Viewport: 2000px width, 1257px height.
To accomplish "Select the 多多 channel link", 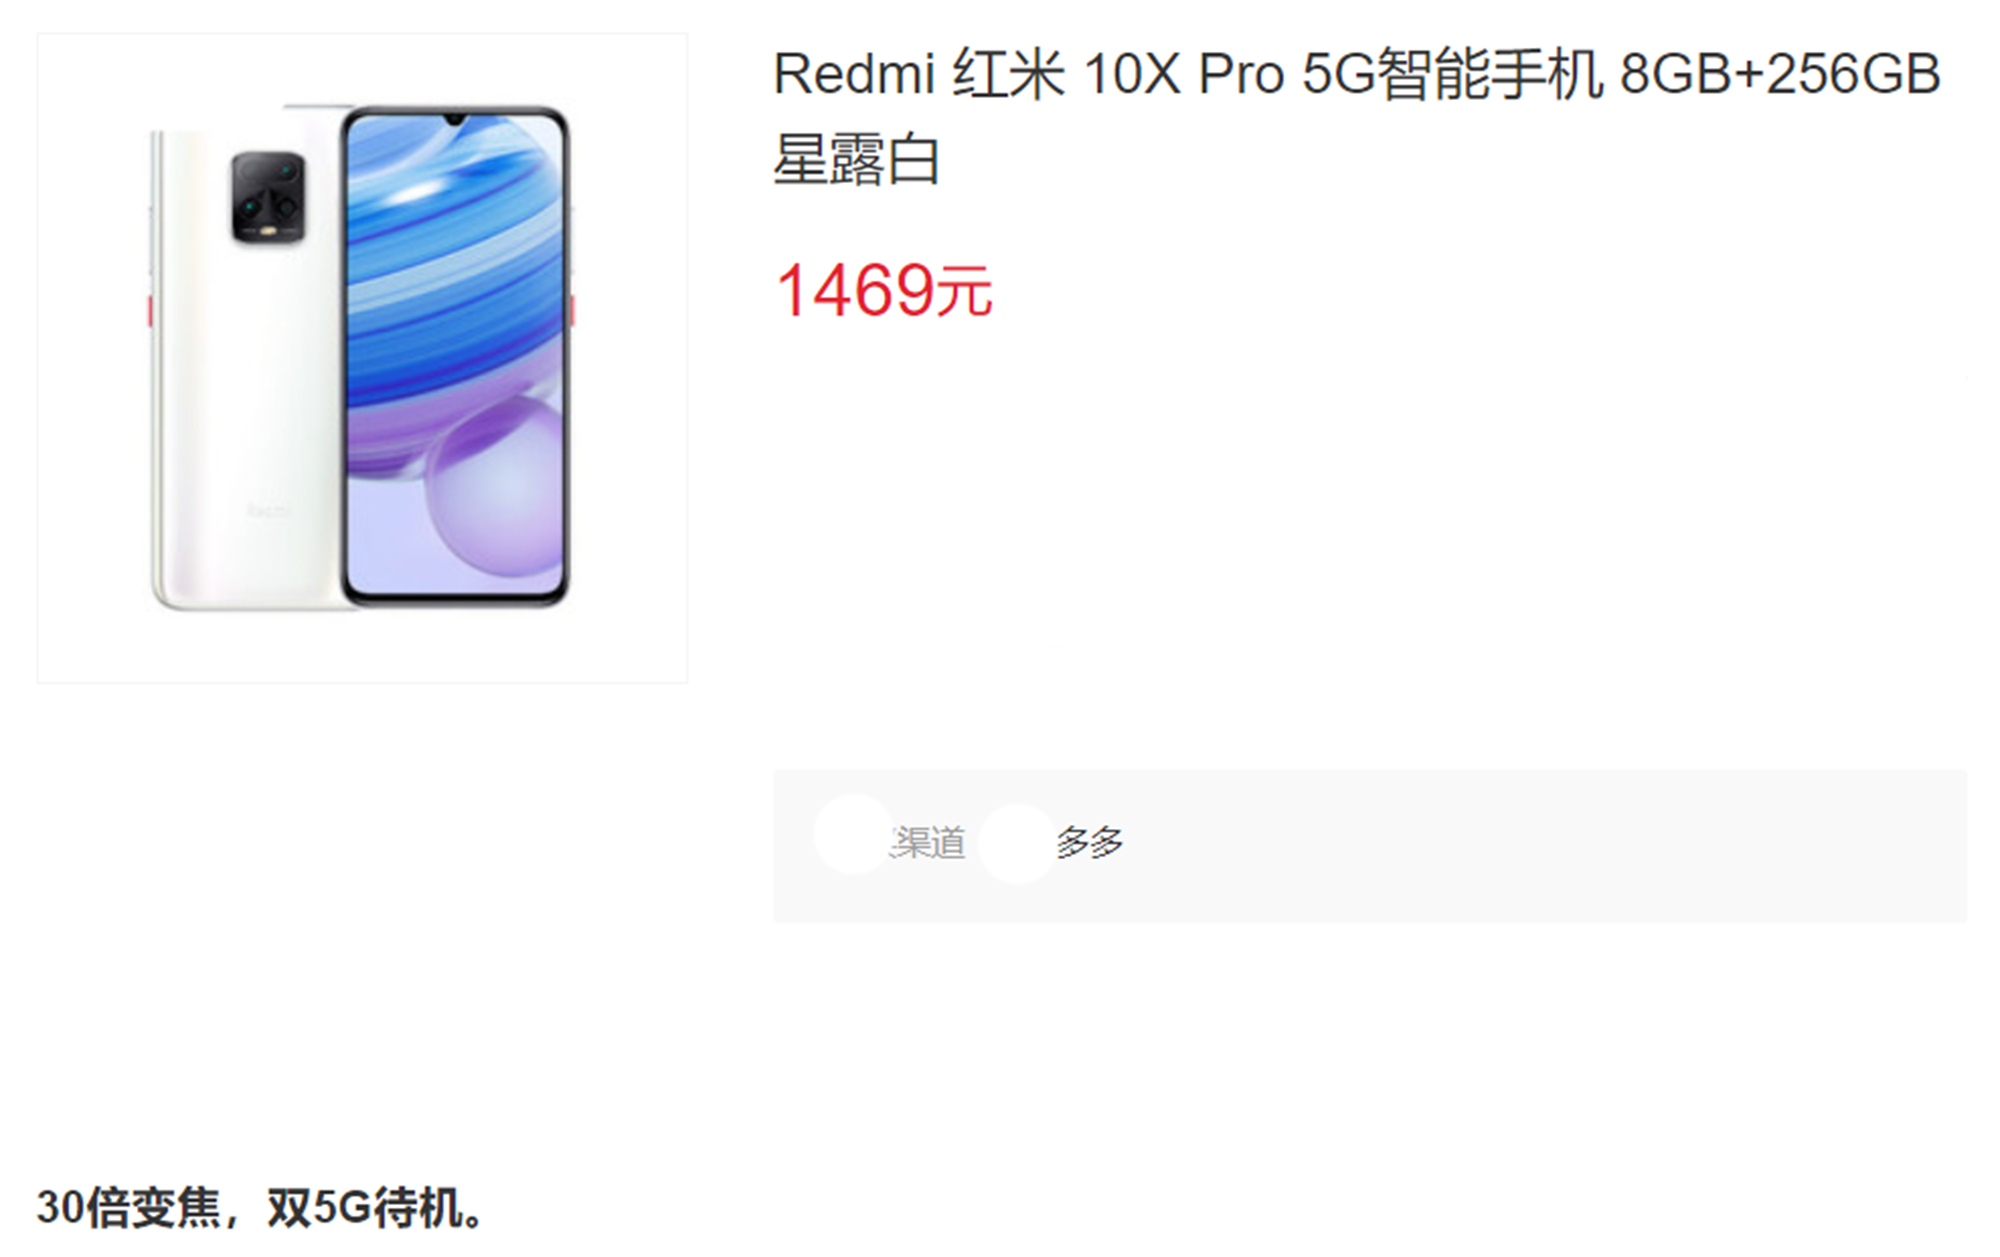I will click(x=1090, y=842).
